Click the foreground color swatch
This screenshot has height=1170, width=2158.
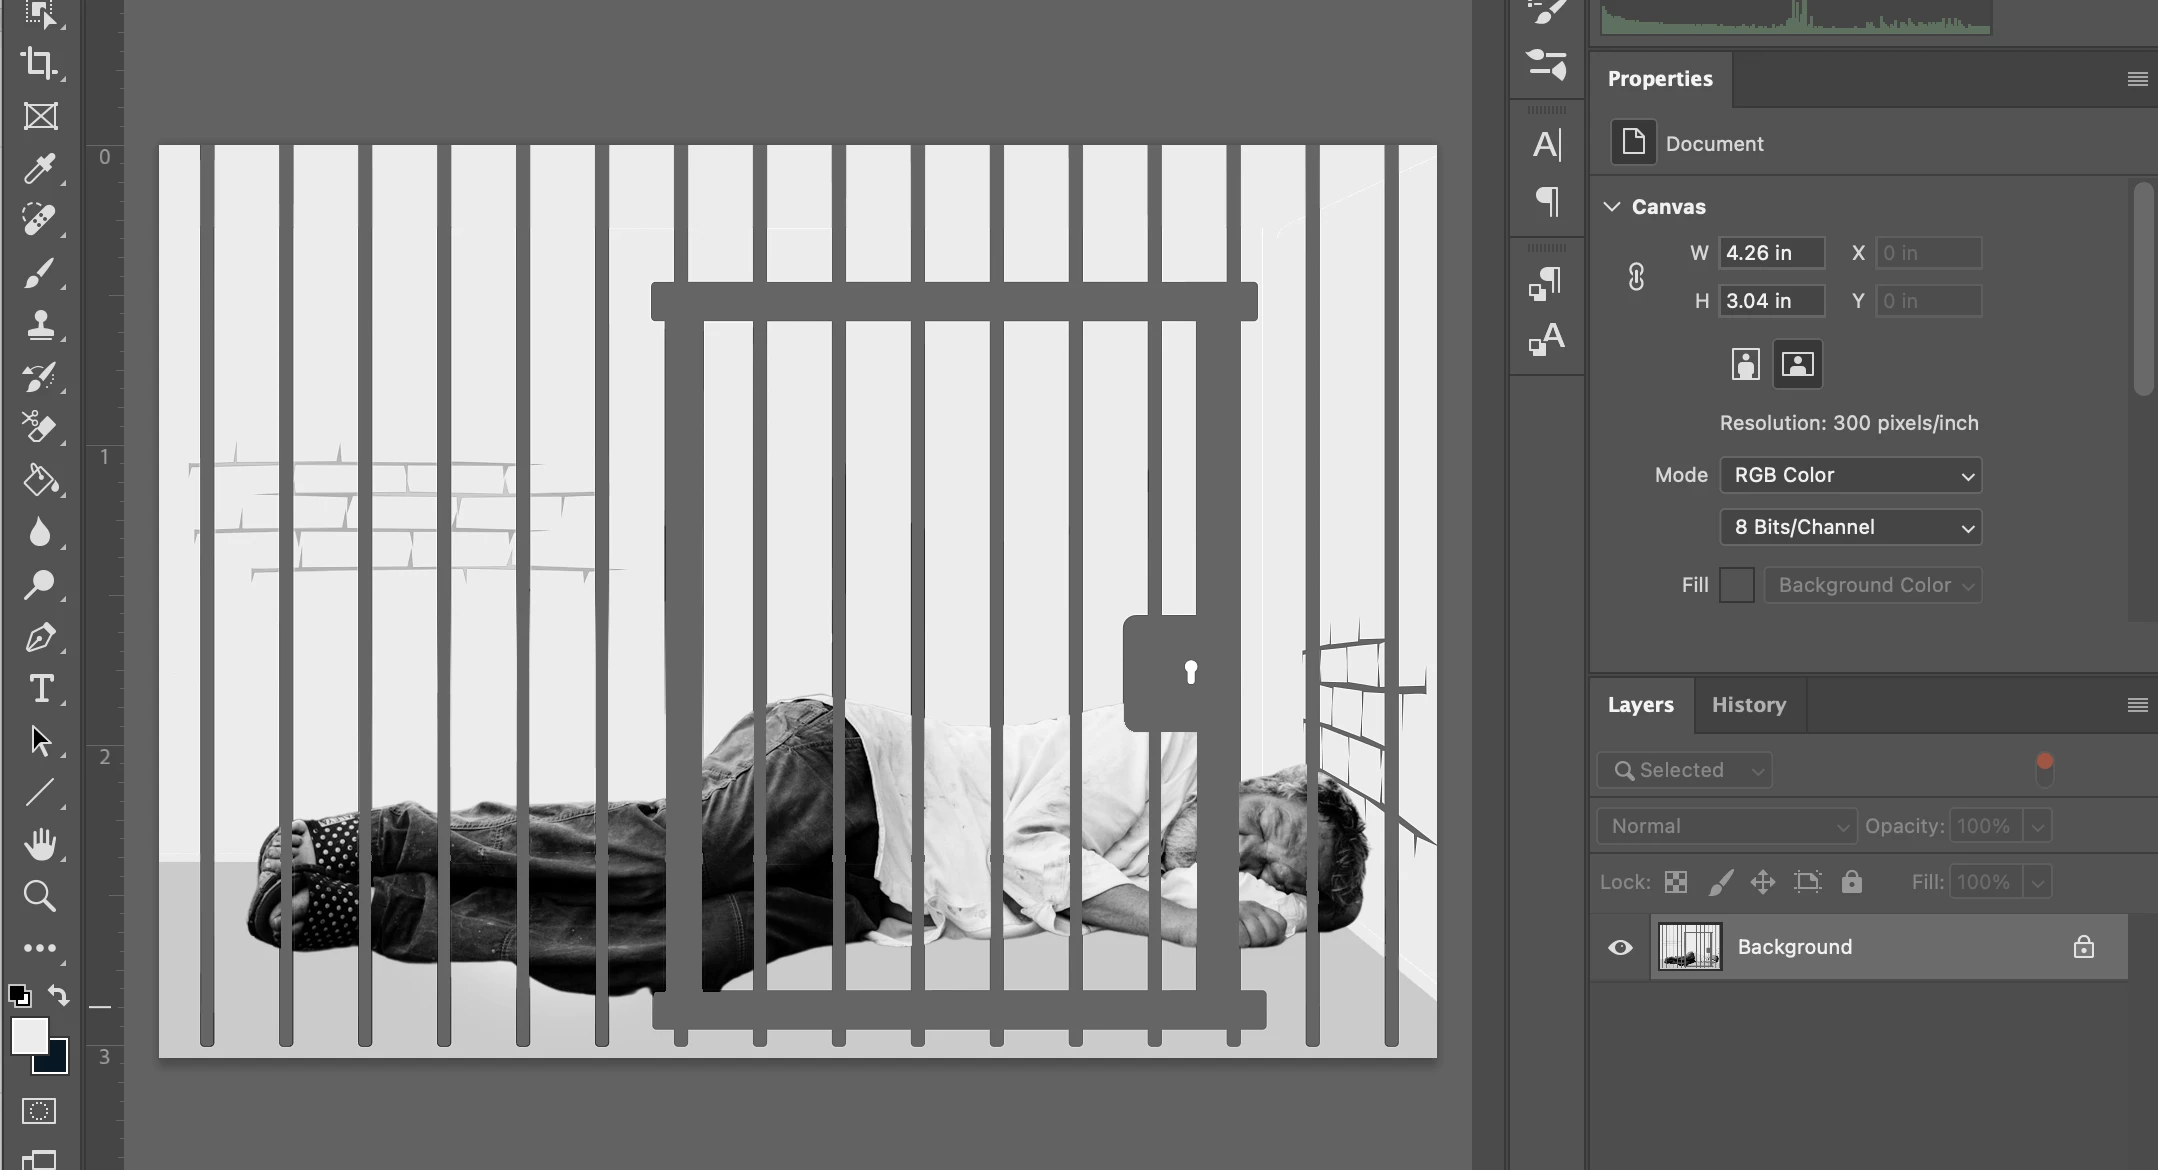28,1035
